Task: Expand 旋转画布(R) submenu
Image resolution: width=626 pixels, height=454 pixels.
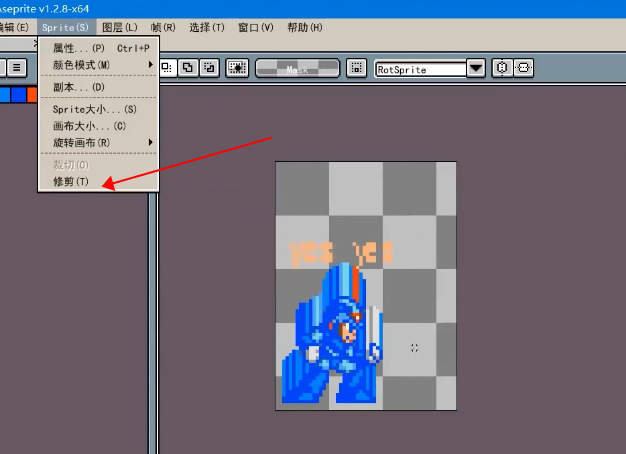Action: [x=99, y=143]
